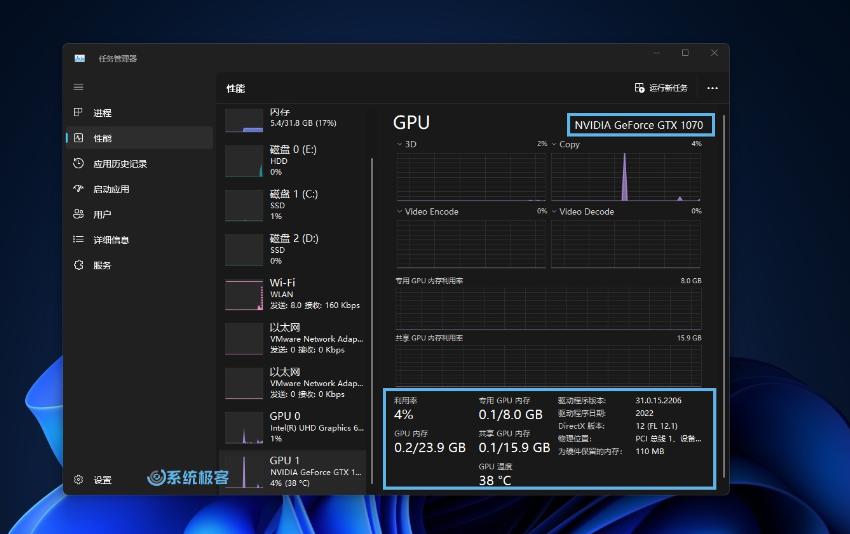
Task: Click the services puzzle icon
Action: click(79, 265)
